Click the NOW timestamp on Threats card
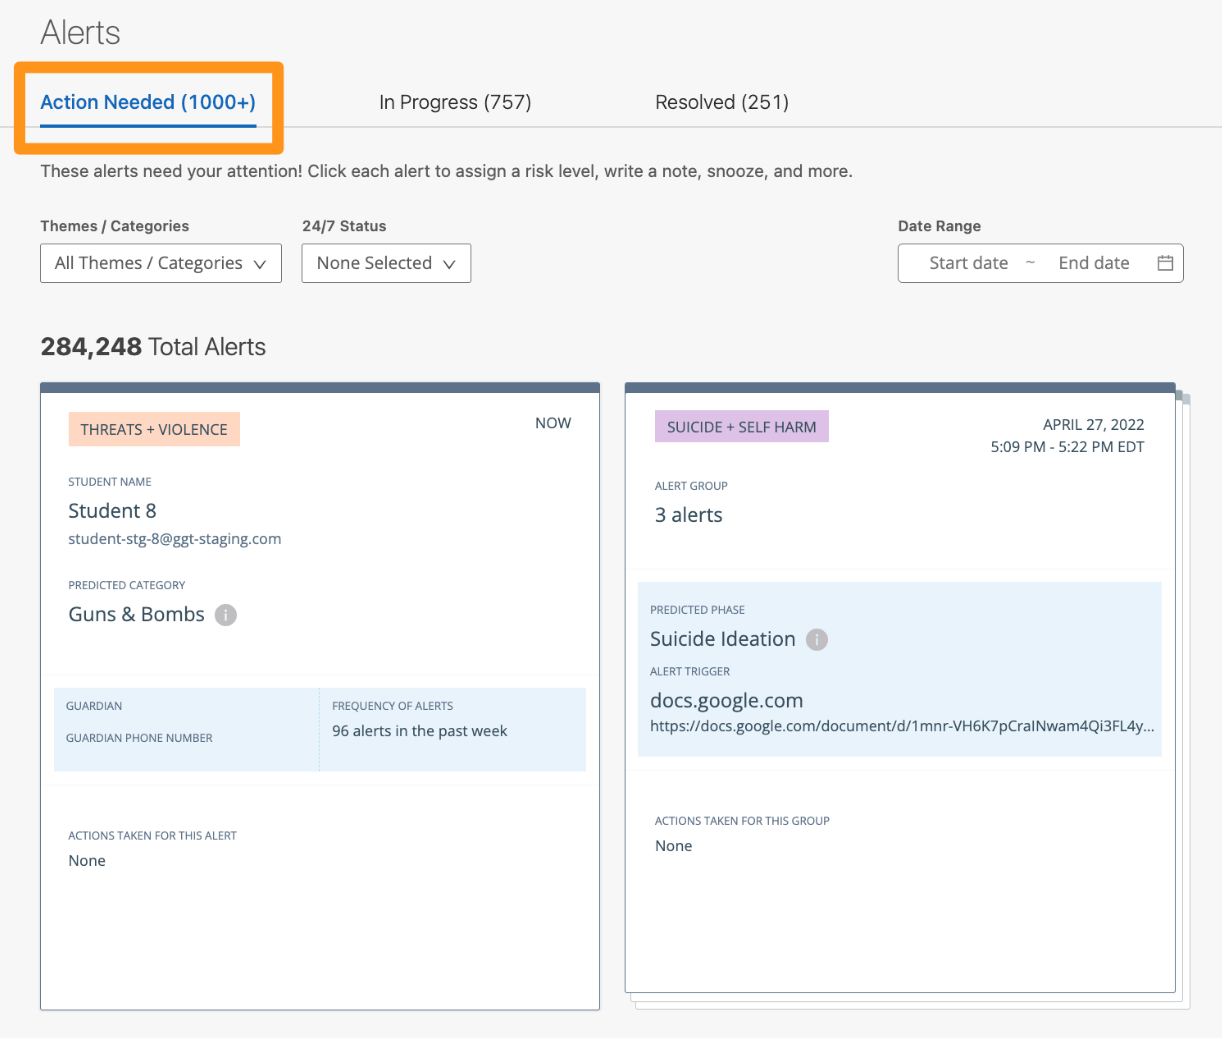Viewport: 1222px width, 1038px height. pos(553,423)
